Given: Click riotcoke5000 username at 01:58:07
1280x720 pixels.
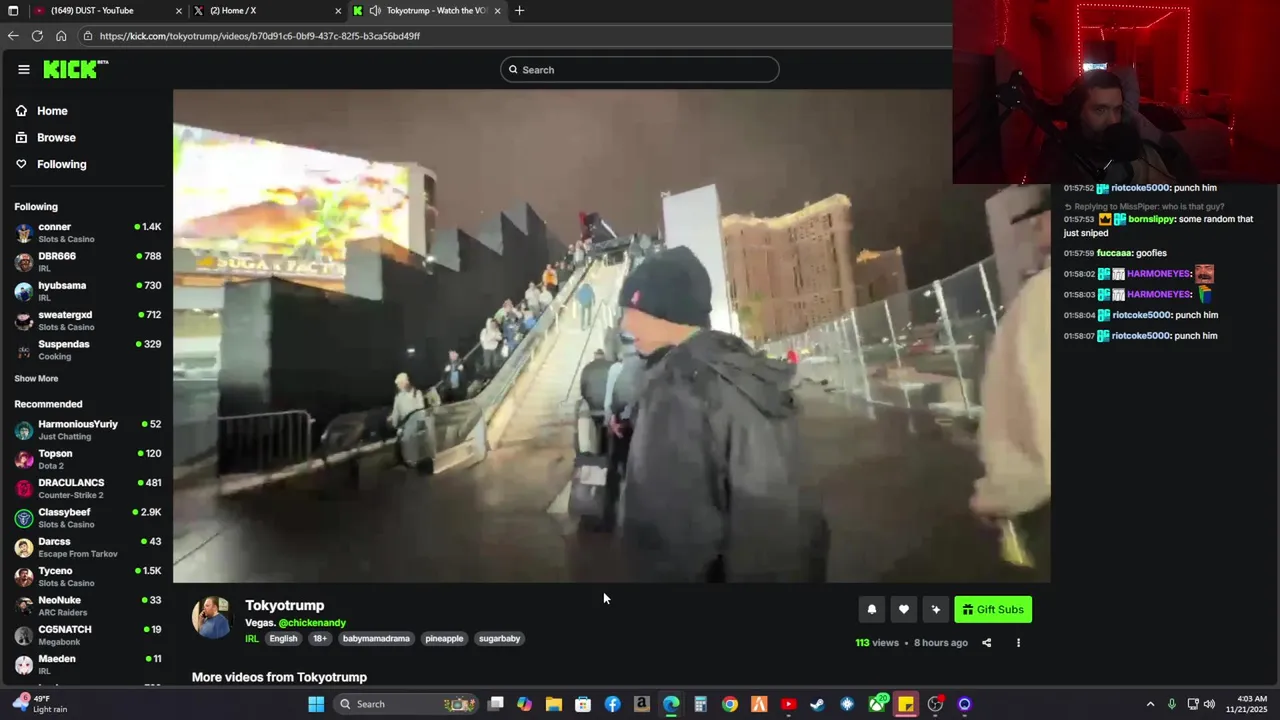Looking at the screenshot, I should coord(1141,336).
